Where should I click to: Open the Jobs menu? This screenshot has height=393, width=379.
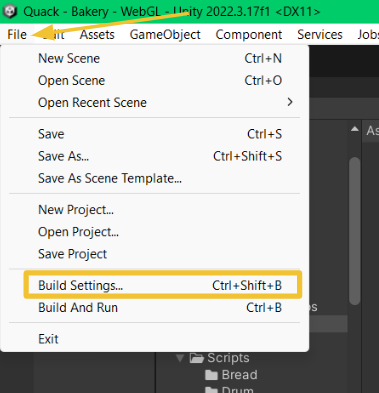(368, 34)
